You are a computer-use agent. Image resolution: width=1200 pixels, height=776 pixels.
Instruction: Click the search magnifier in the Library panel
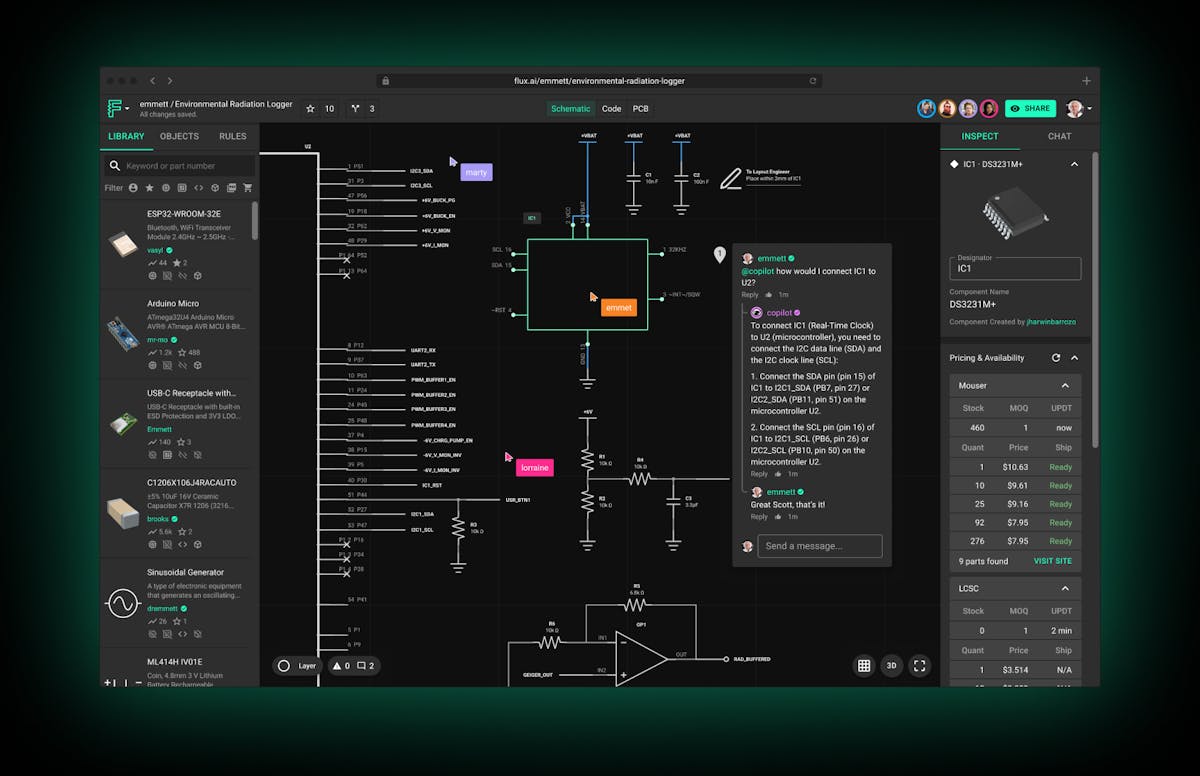tap(117, 165)
